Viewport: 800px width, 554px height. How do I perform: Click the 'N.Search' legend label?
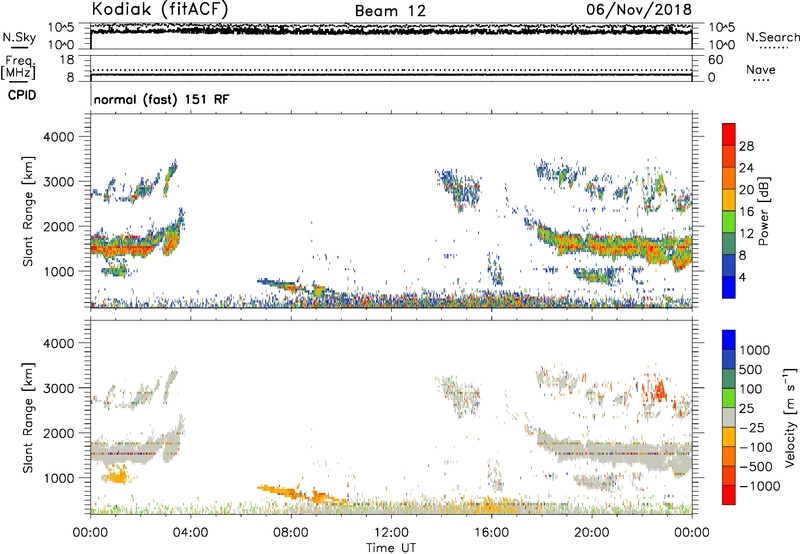[x=772, y=37]
